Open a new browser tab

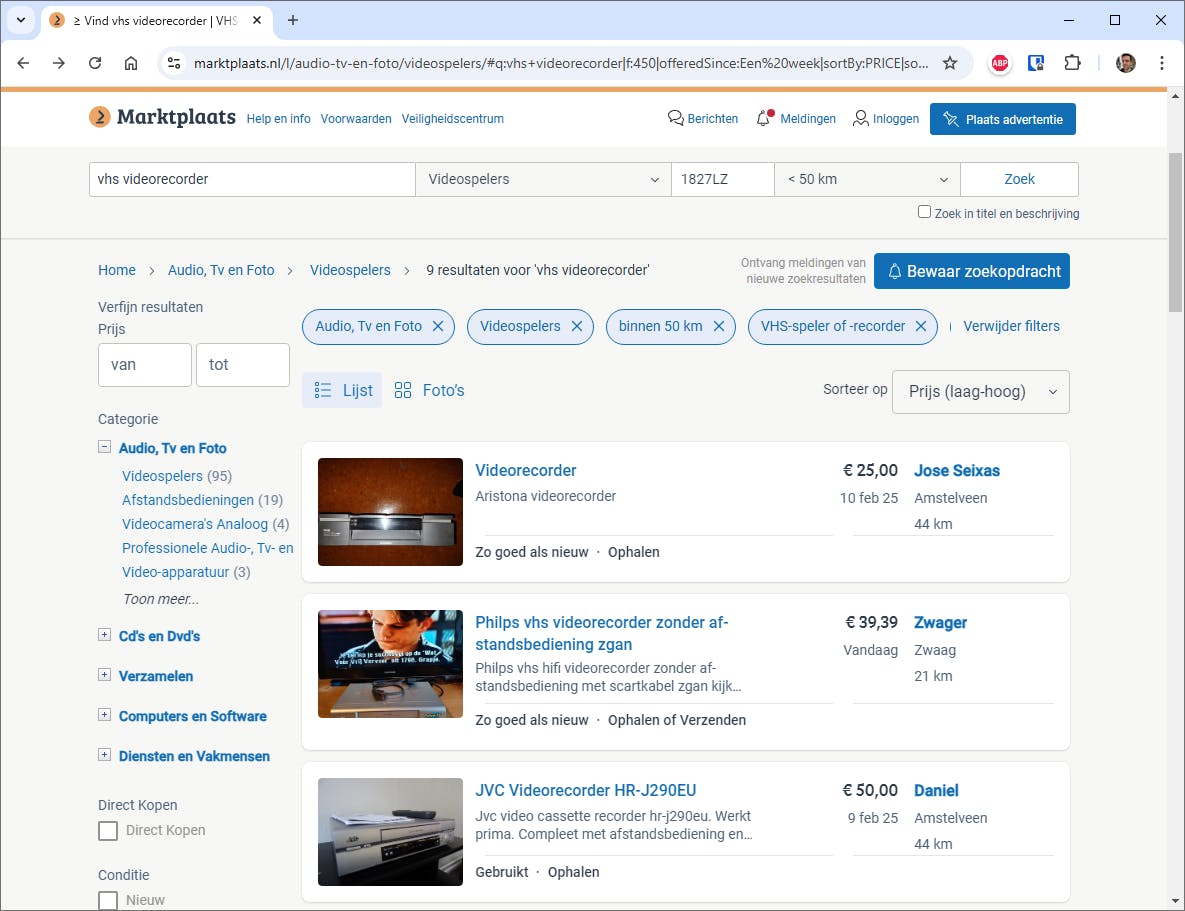[293, 20]
